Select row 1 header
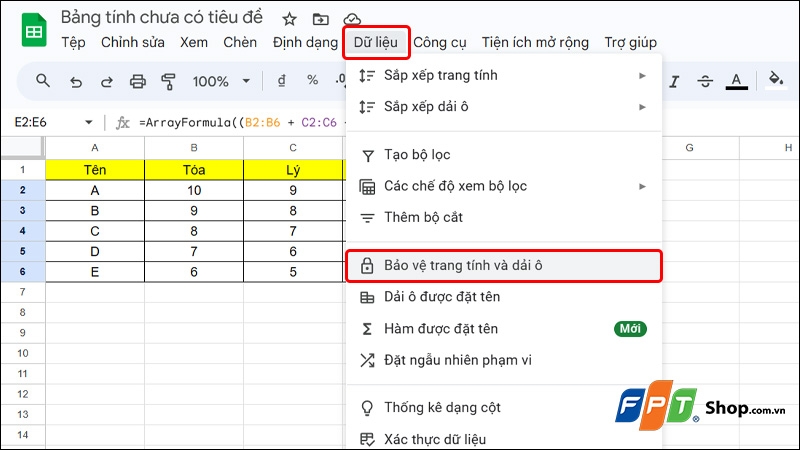The image size is (800, 450). (x=22, y=169)
